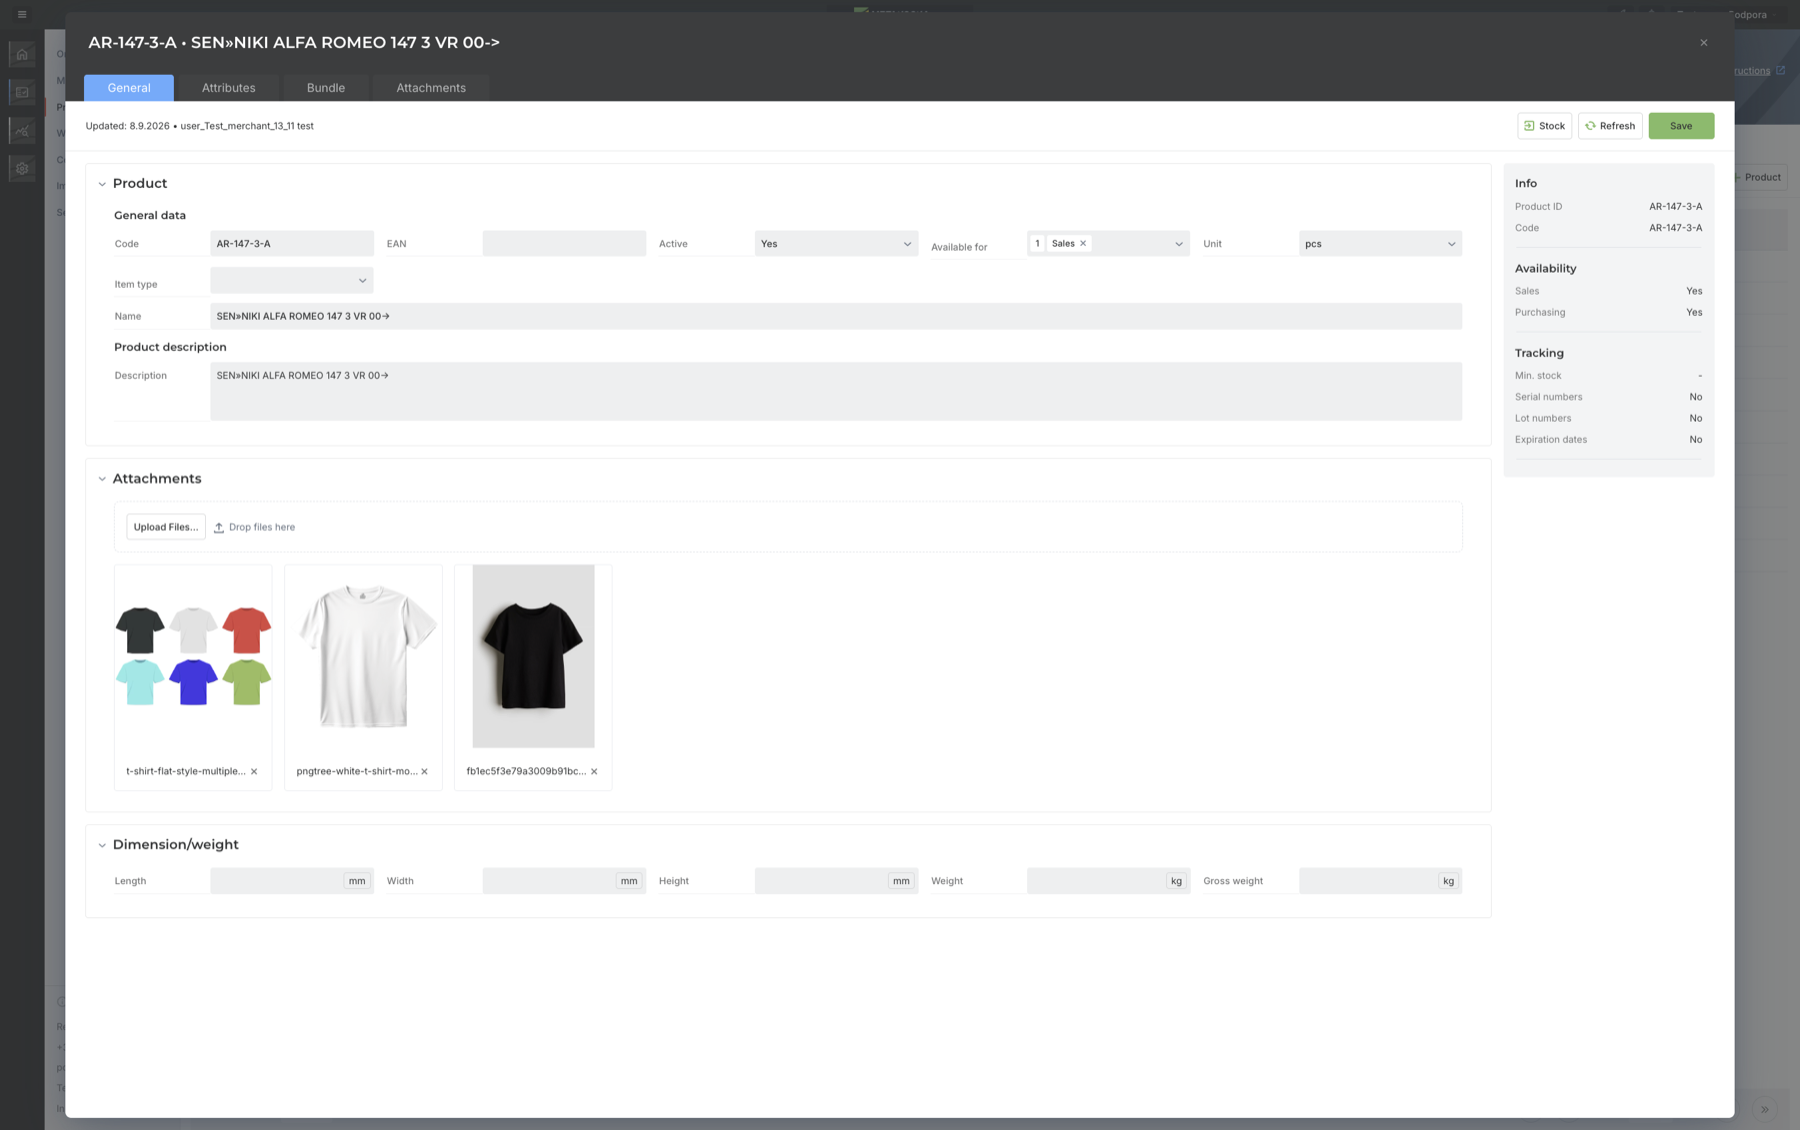Click the Product ID value AR-147-3-A

(1675, 207)
